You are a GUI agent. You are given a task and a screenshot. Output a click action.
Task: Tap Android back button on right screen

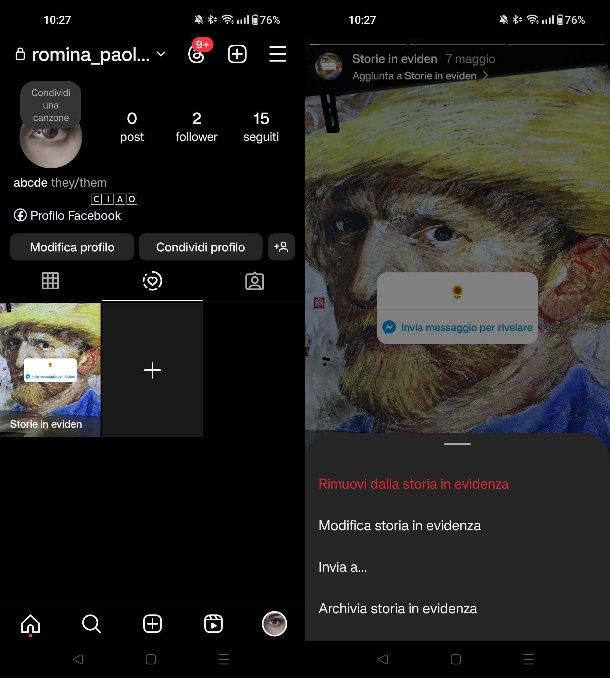coord(383,659)
